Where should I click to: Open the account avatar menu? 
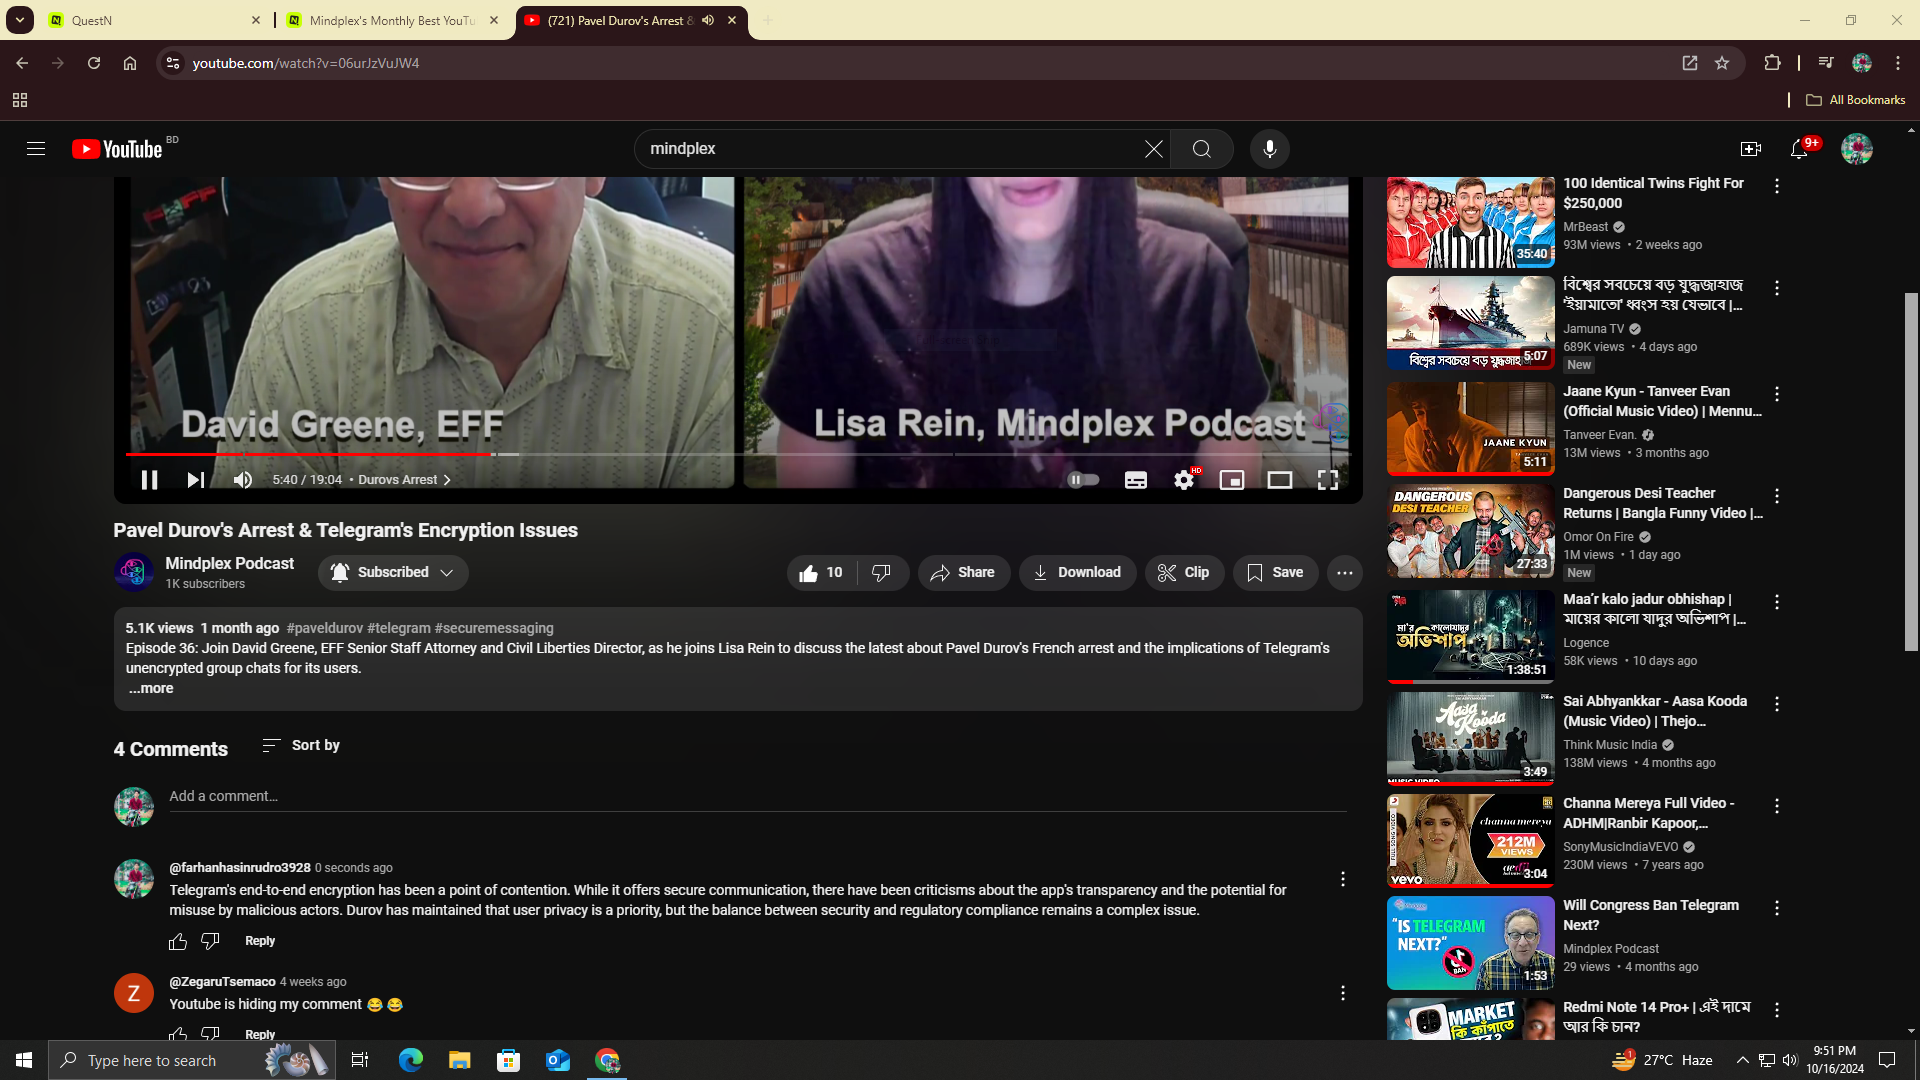point(1856,149)
